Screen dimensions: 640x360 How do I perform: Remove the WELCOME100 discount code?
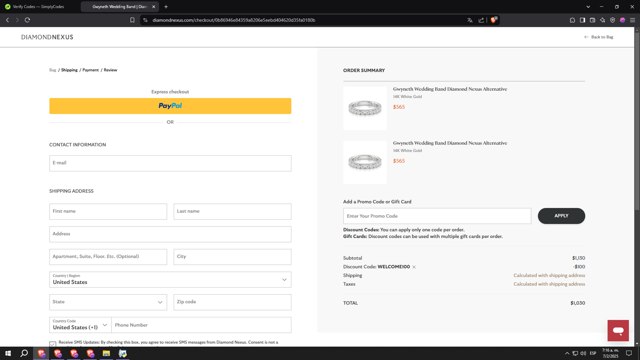414,267
